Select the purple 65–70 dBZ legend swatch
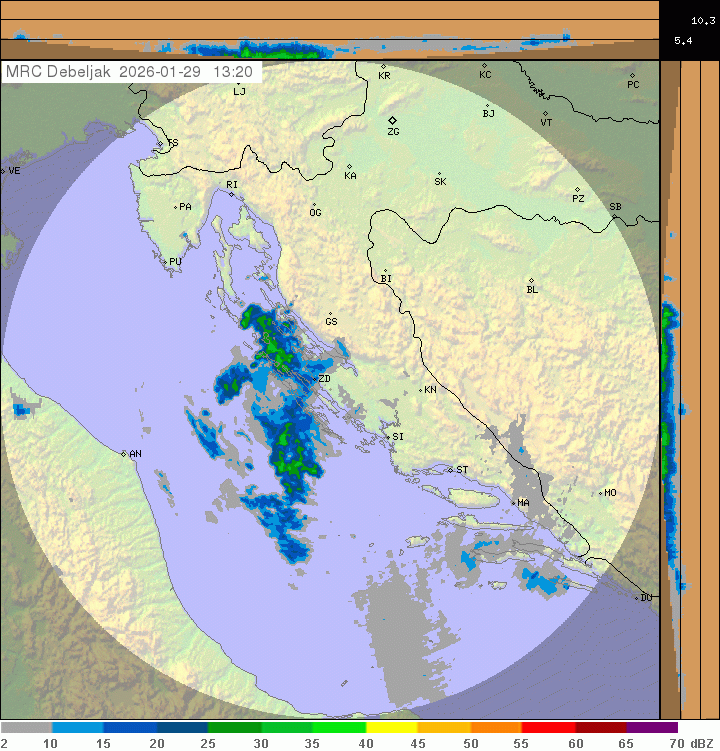 coord(652,728)
